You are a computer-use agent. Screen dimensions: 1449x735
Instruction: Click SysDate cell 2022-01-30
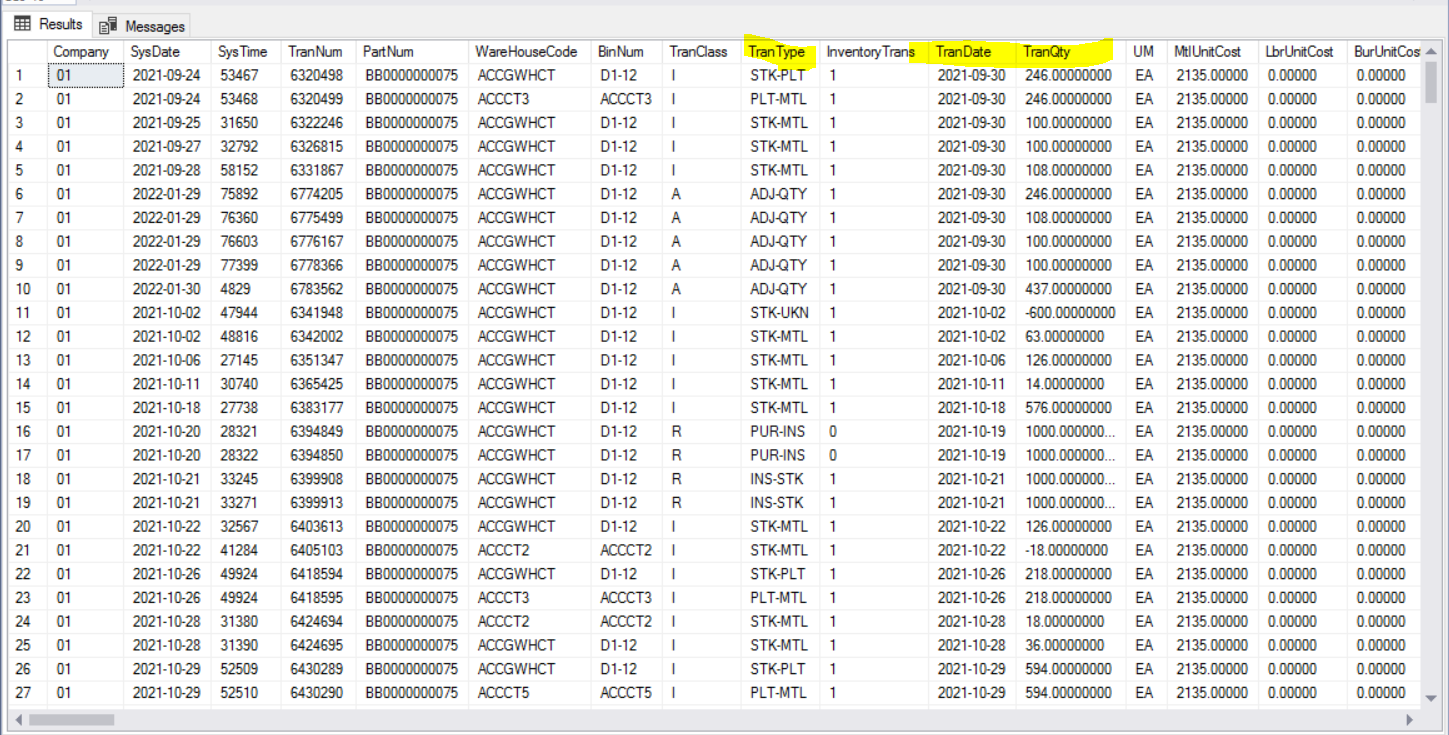tap(168, 289)
